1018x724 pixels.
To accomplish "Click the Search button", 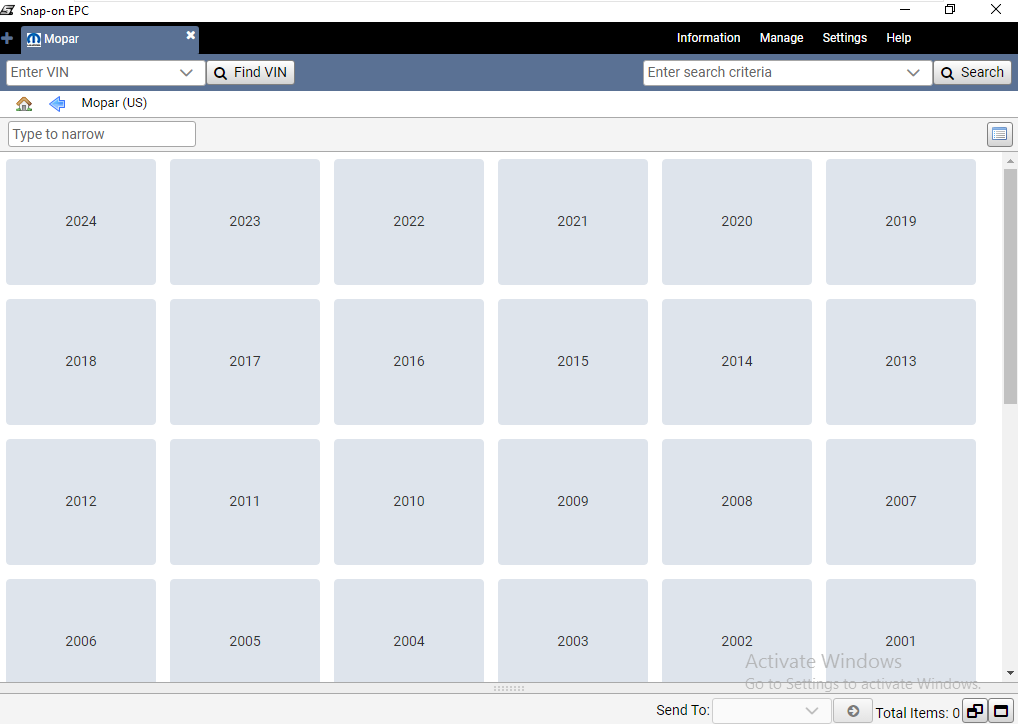I will (972, 73).
